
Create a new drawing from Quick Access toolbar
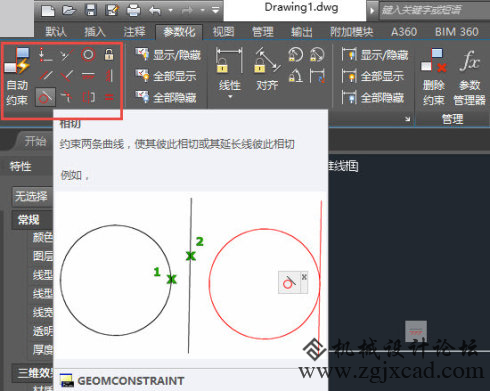[x=48, y=10]
